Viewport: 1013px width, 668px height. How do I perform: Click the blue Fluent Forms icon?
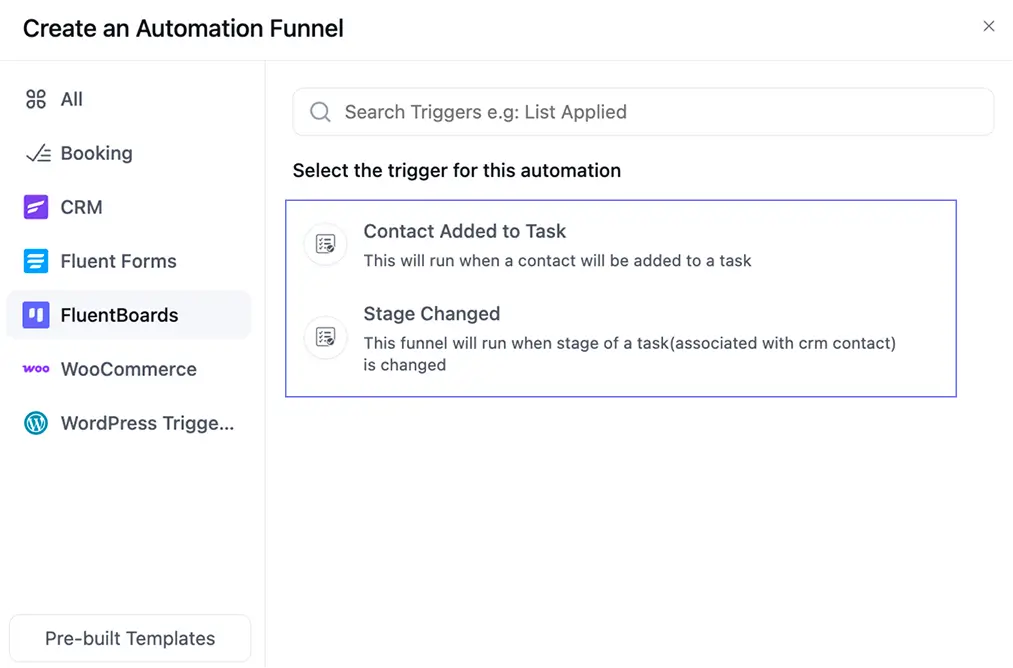(36, 261)
